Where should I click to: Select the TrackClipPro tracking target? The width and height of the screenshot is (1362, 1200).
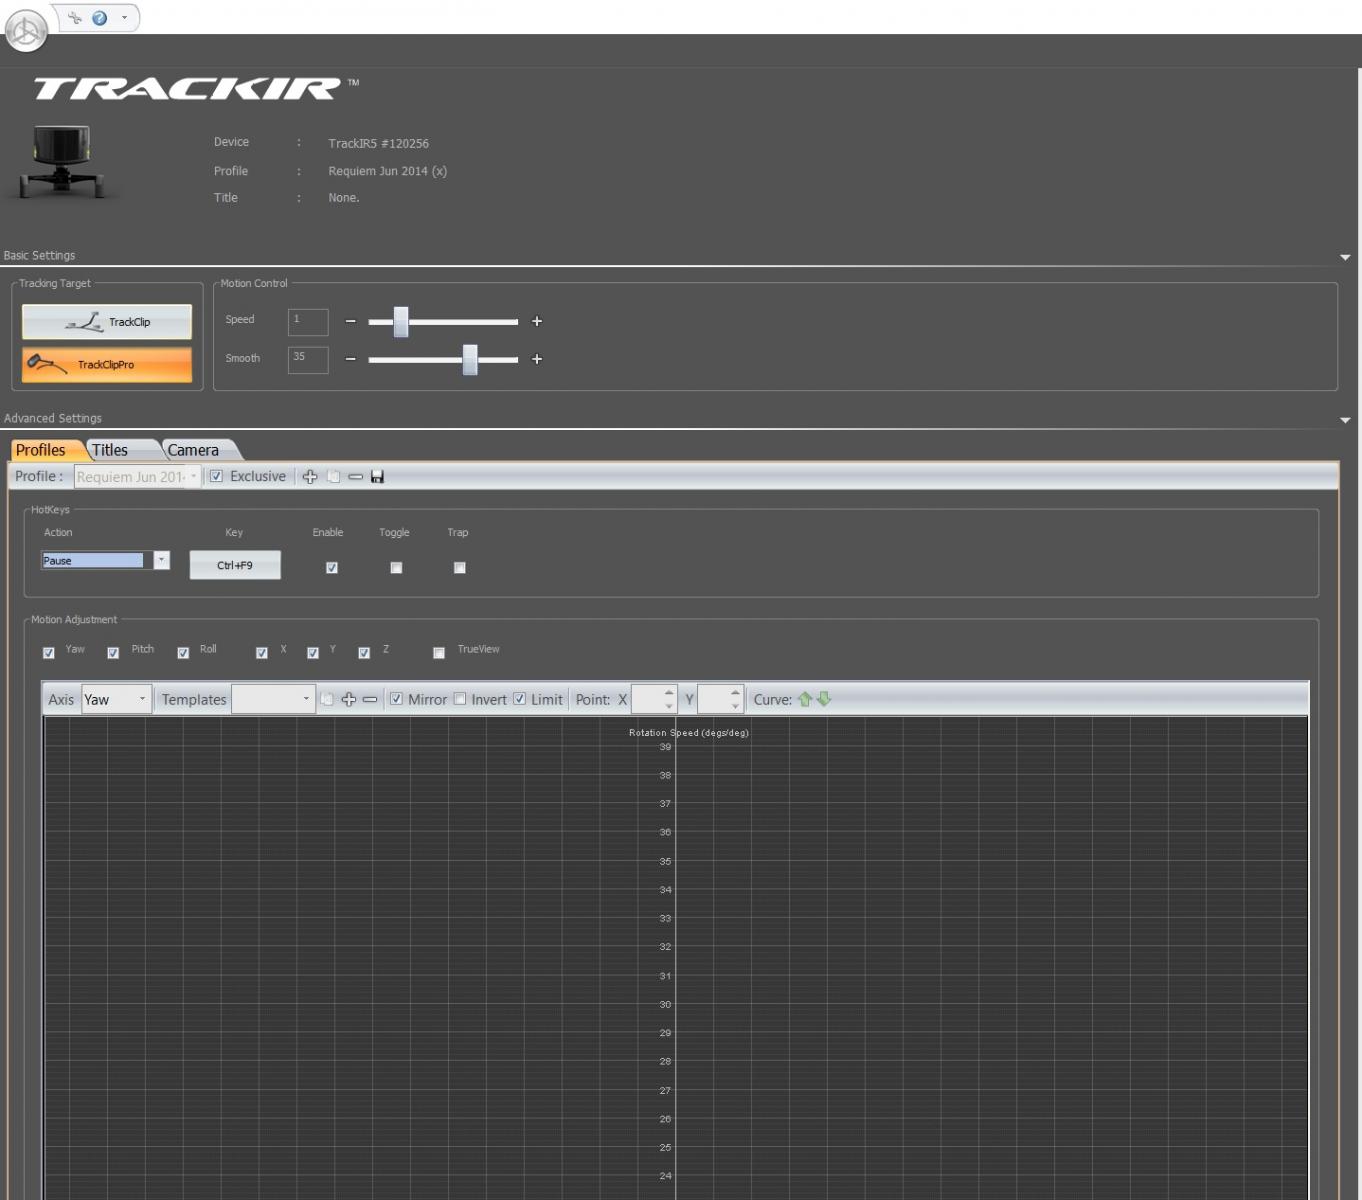(x=107, y=364)
